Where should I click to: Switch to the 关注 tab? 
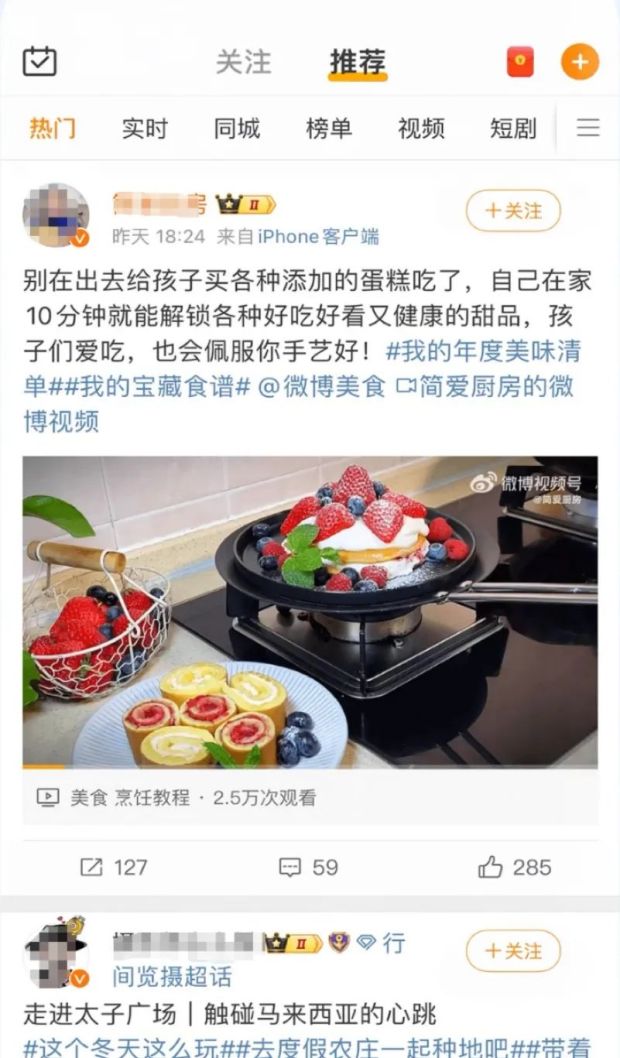tap(244, 62)
